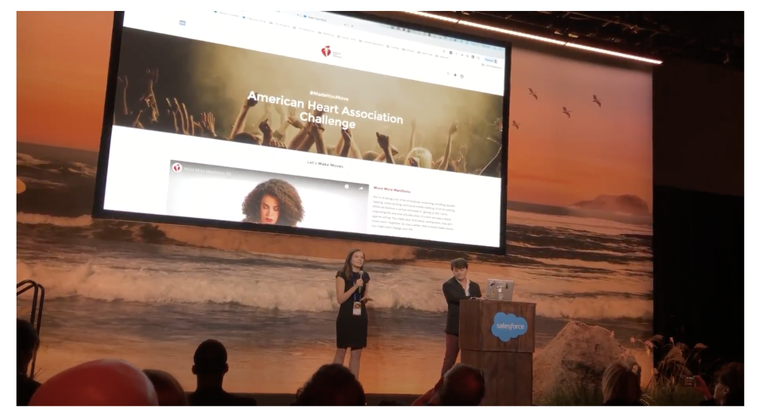The image size is (768, 414).
Task: Play the Move More Manifesto video thumbnail
Action: (268, 195)
